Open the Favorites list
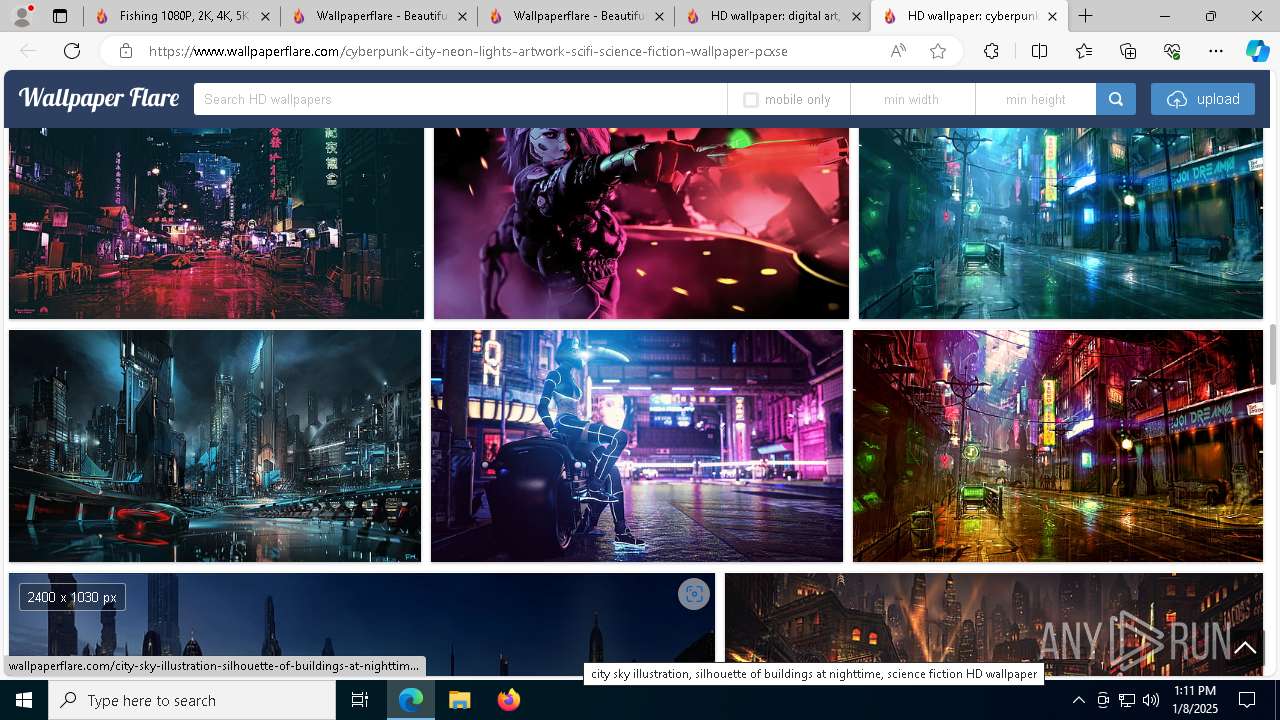Screen dimensions: 1280x720 click(x=1084, y=51)
